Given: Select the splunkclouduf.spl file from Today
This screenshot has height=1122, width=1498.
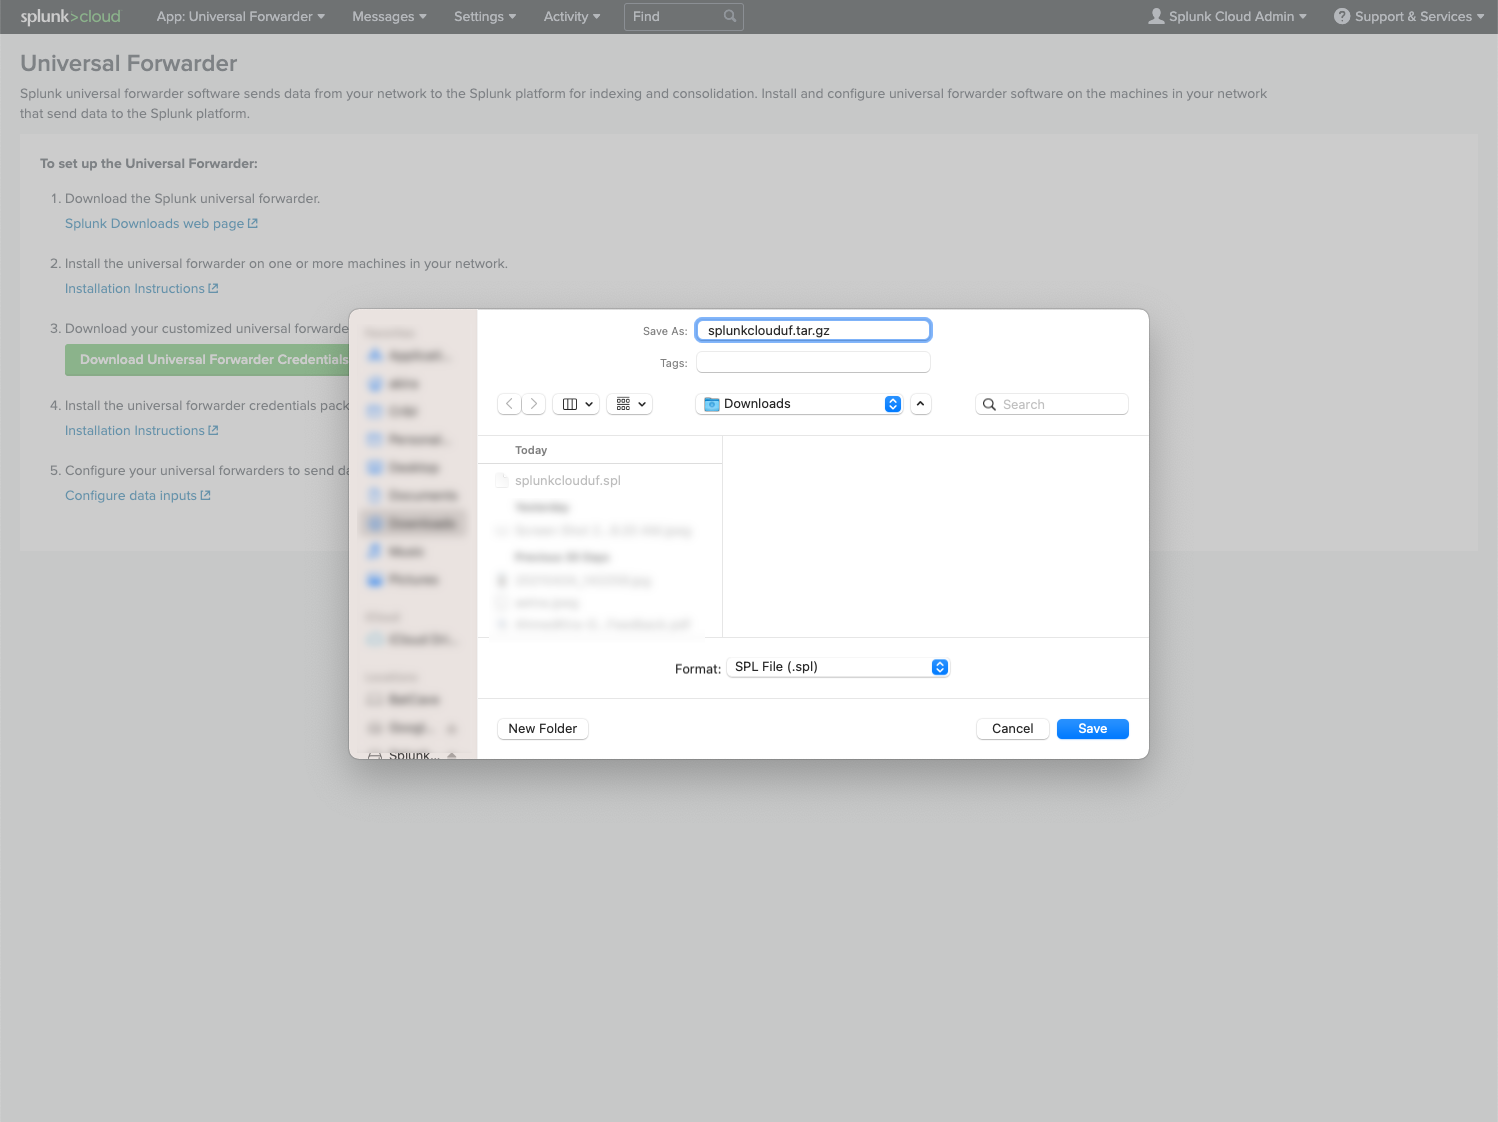Looking at the screenshot, I should [567, 480].
